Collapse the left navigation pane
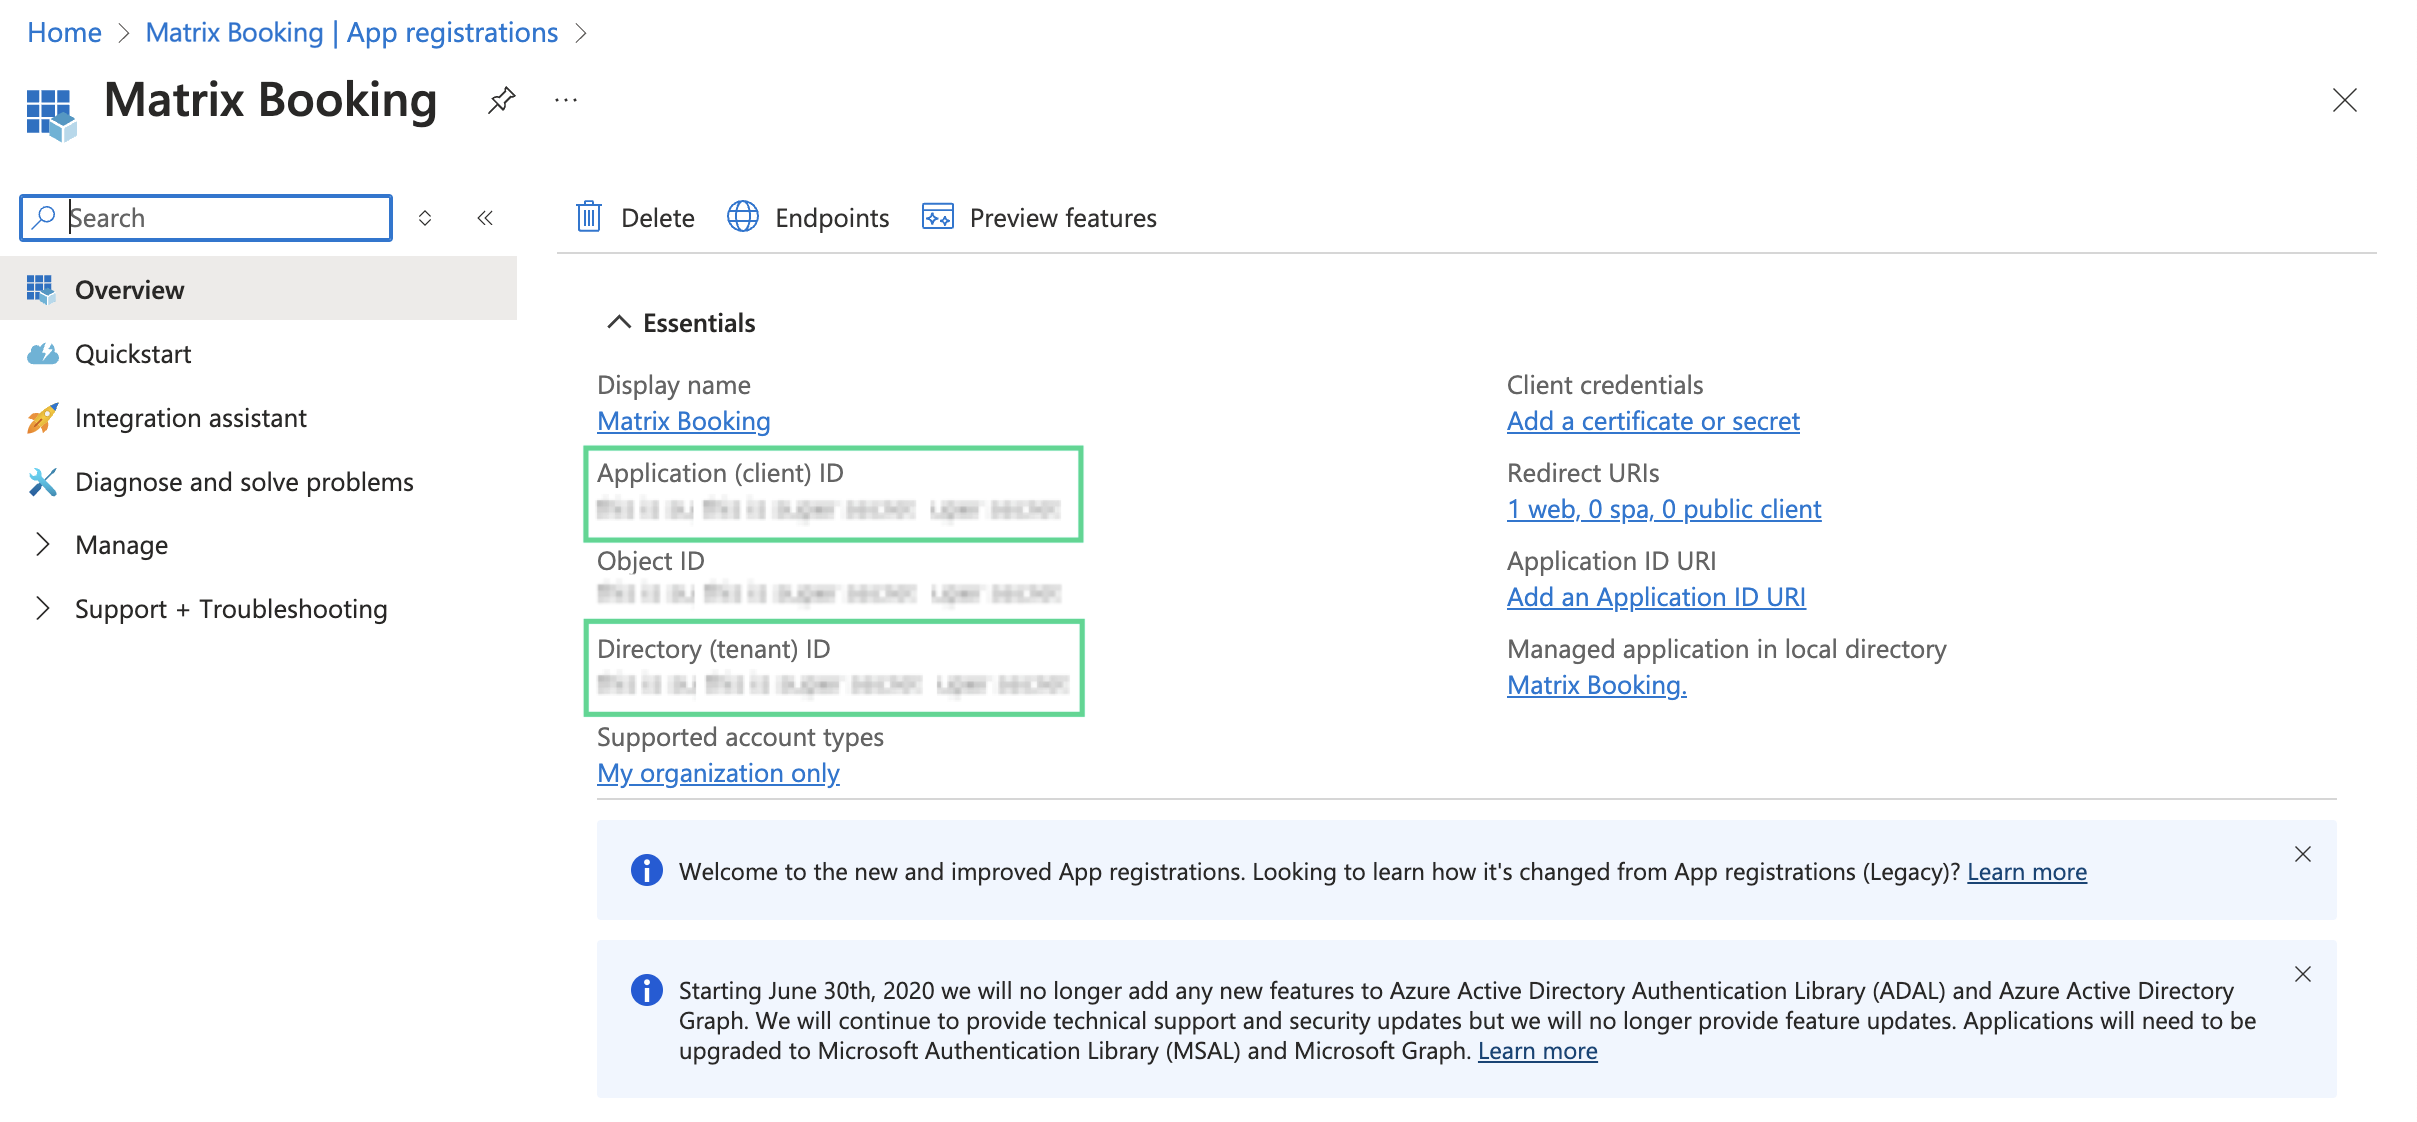Image resolution: width=2417 pixels, height=1122 pixels. [486, 217]
